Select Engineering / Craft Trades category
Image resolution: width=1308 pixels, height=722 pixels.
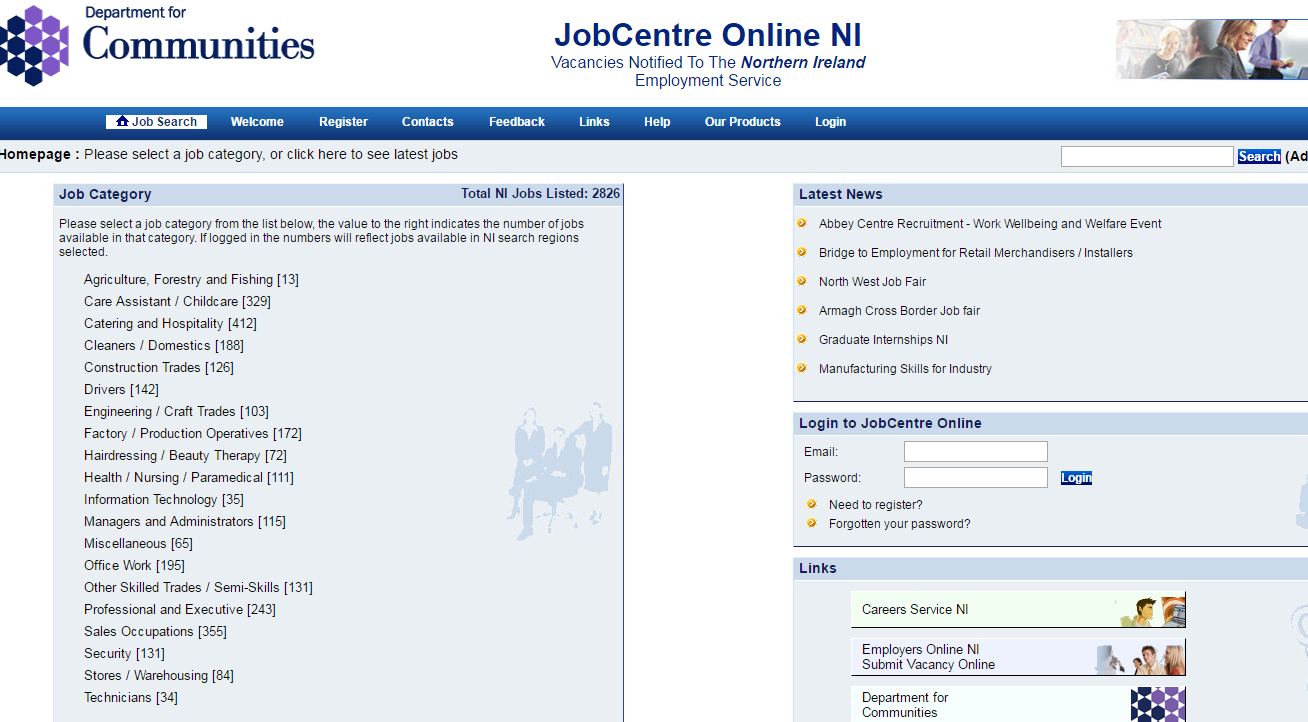(x=176, y=411)
